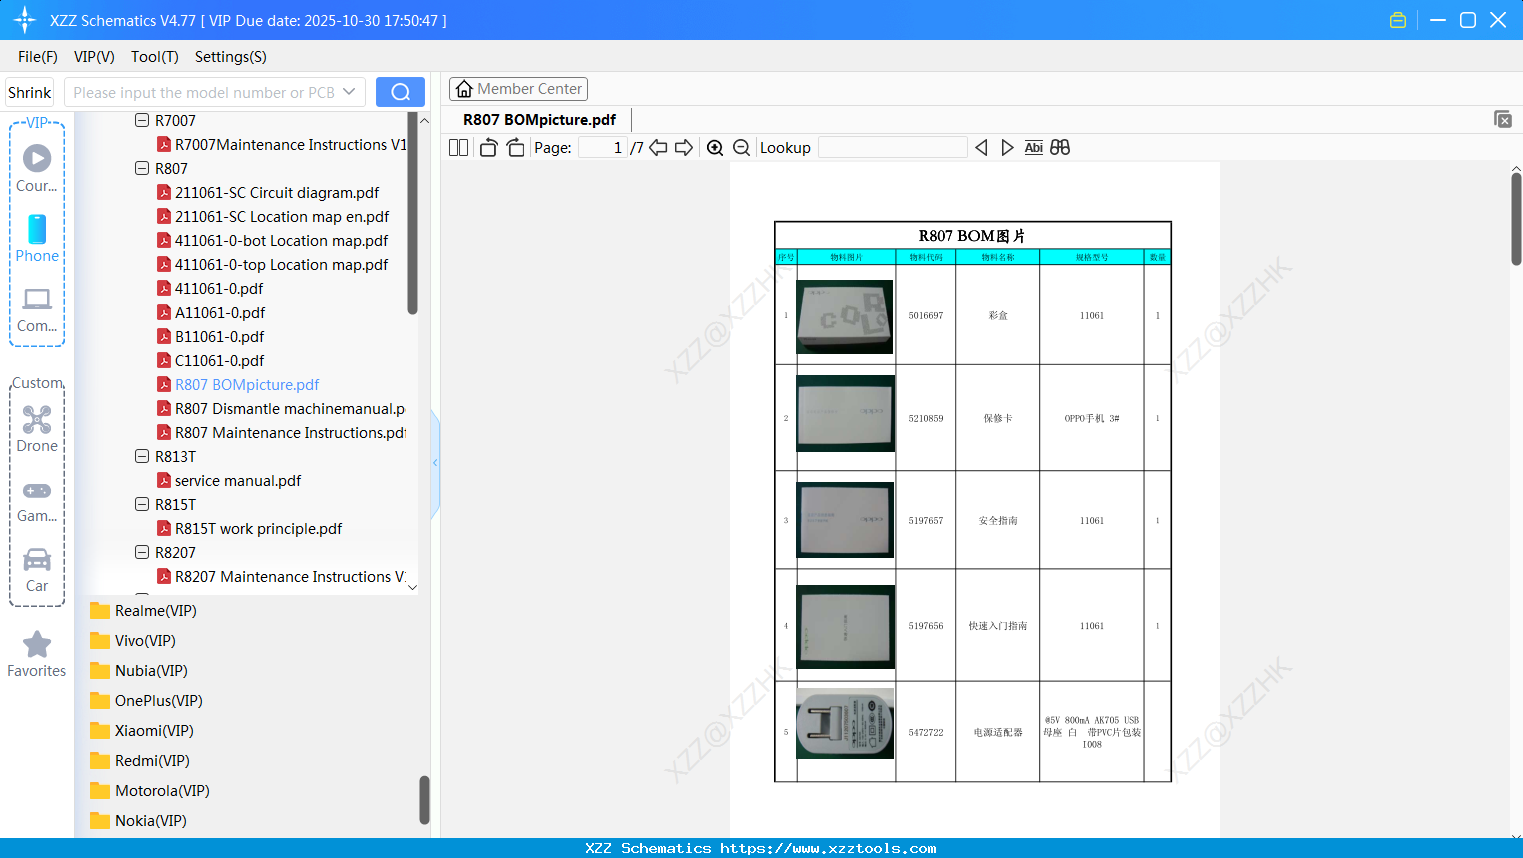Open R815T work principle.pdf
The height and width of the screenshot is (858, 1523).
[258, 528]
